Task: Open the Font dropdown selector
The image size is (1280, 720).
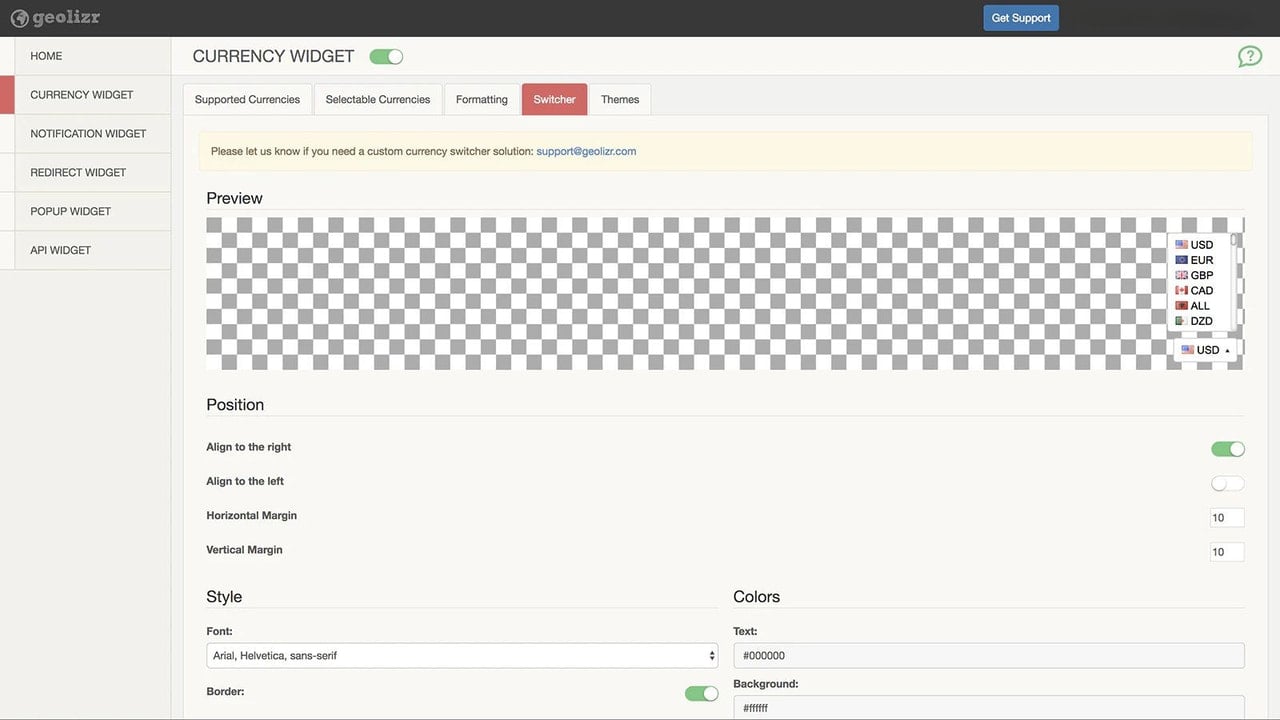Action: [x=462, y=656]
